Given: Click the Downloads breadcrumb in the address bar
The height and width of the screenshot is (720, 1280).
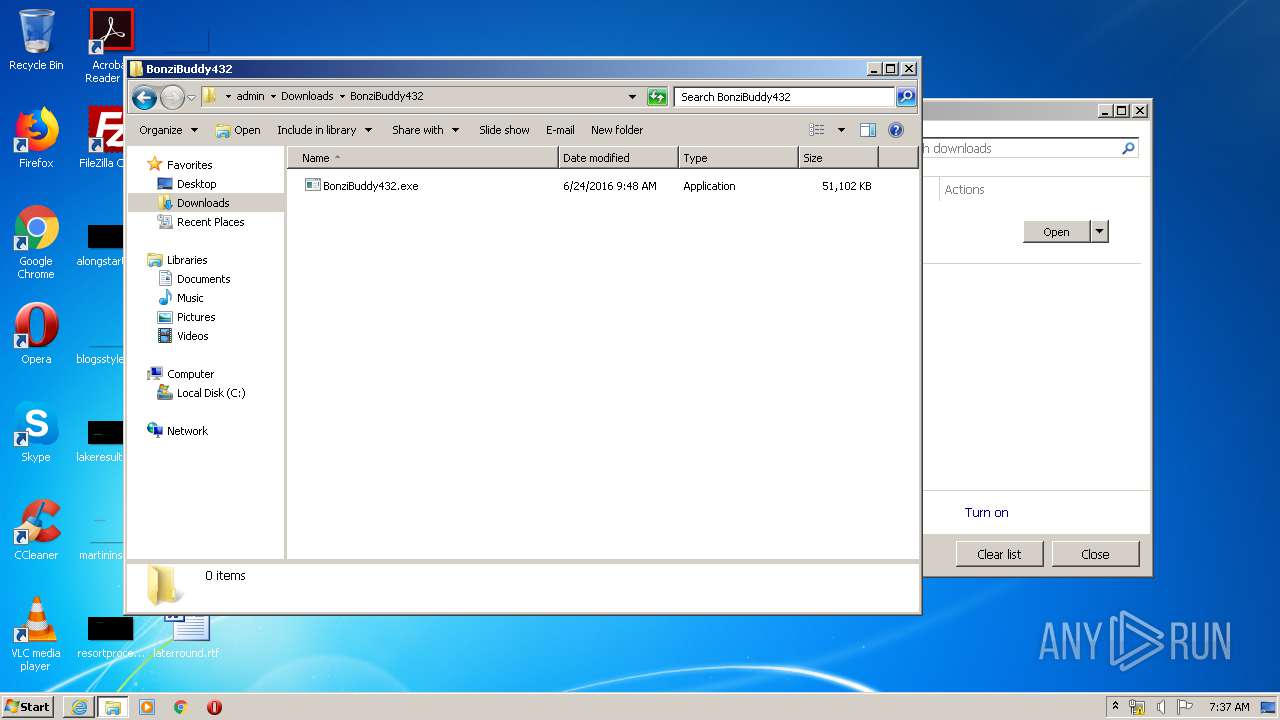Looking at the screenshot, I should pyautogui.click(x=307, y=97).
